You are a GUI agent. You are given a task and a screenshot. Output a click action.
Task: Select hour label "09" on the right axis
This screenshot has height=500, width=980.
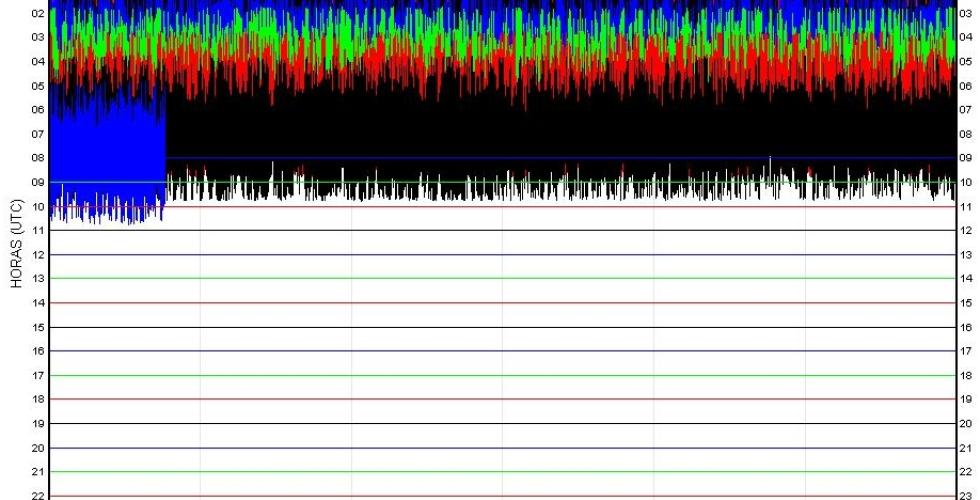coord(966,158)
